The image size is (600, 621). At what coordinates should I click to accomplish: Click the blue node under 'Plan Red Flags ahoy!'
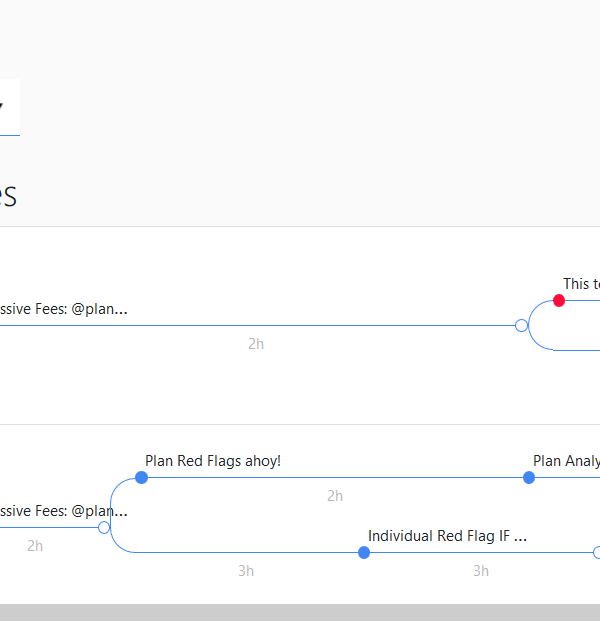click(x=141, y=477)
